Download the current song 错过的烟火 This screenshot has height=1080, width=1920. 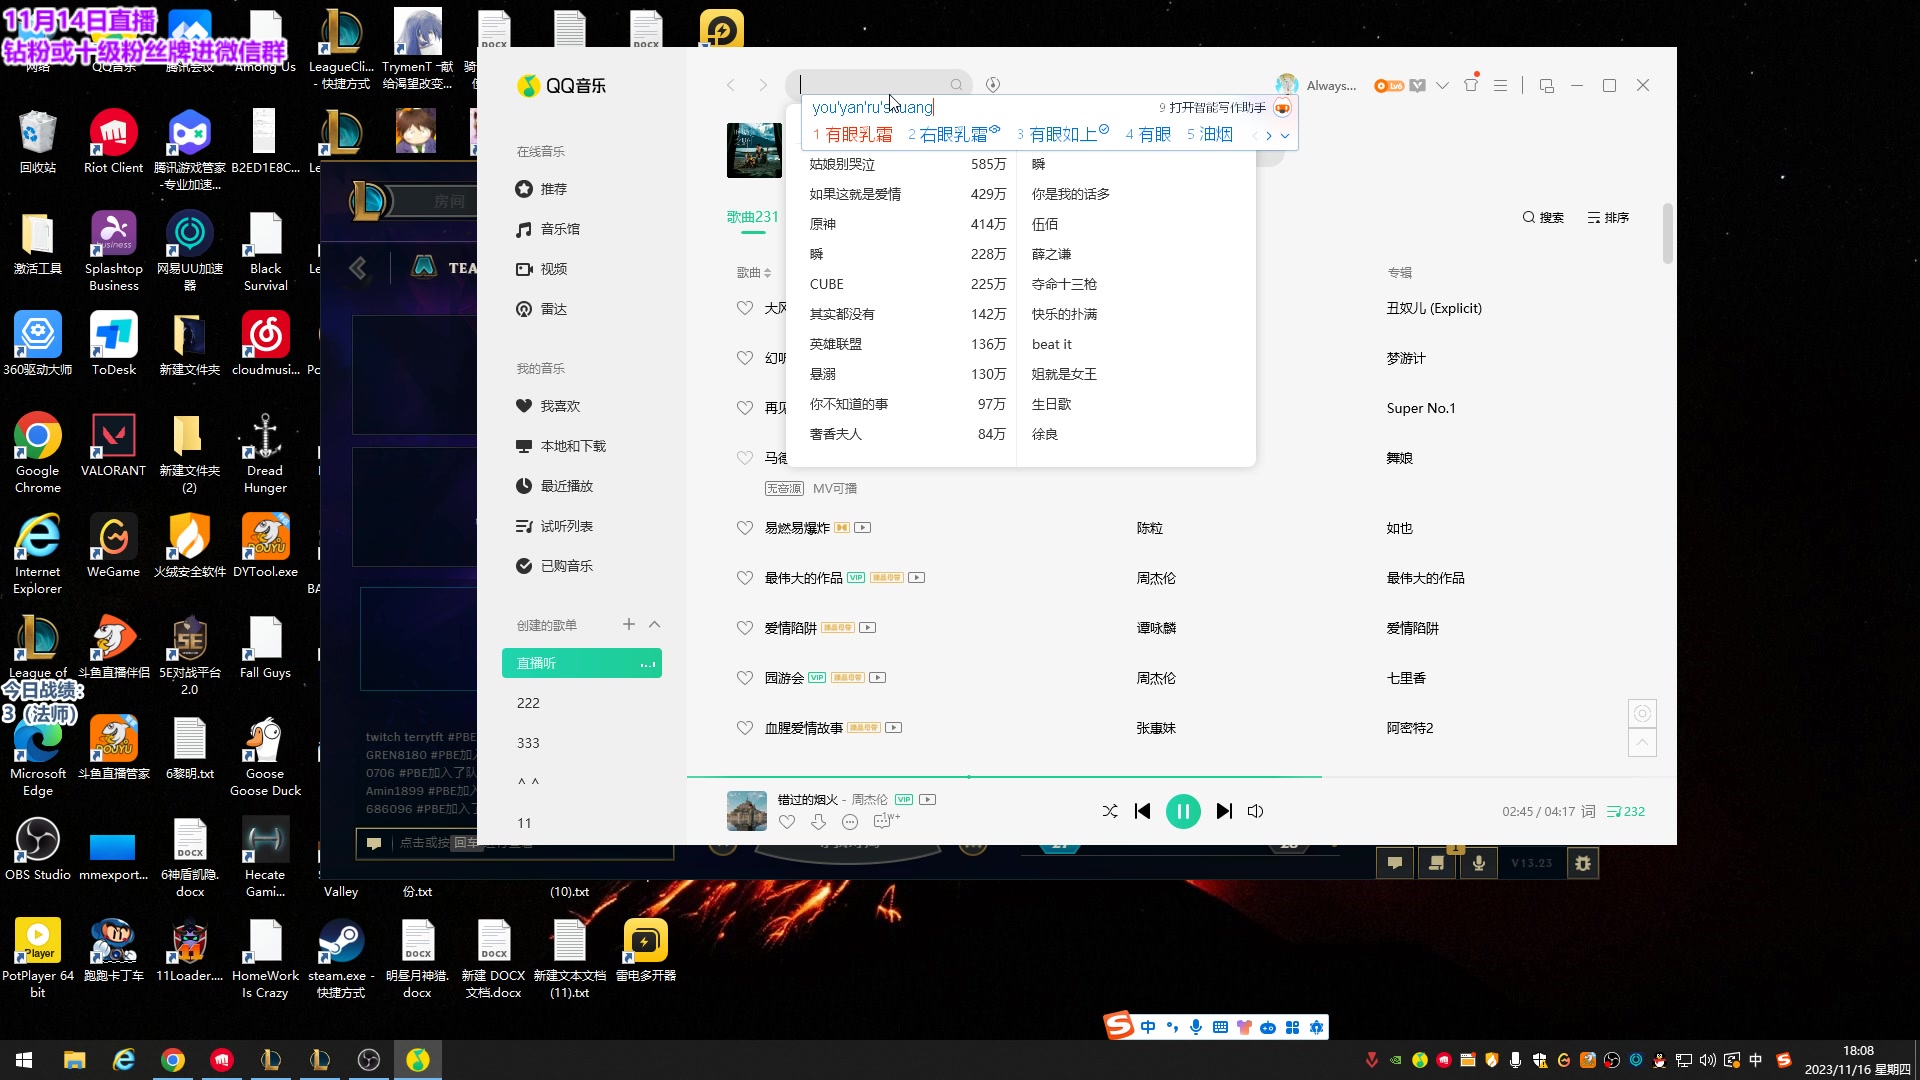point(818,822)
